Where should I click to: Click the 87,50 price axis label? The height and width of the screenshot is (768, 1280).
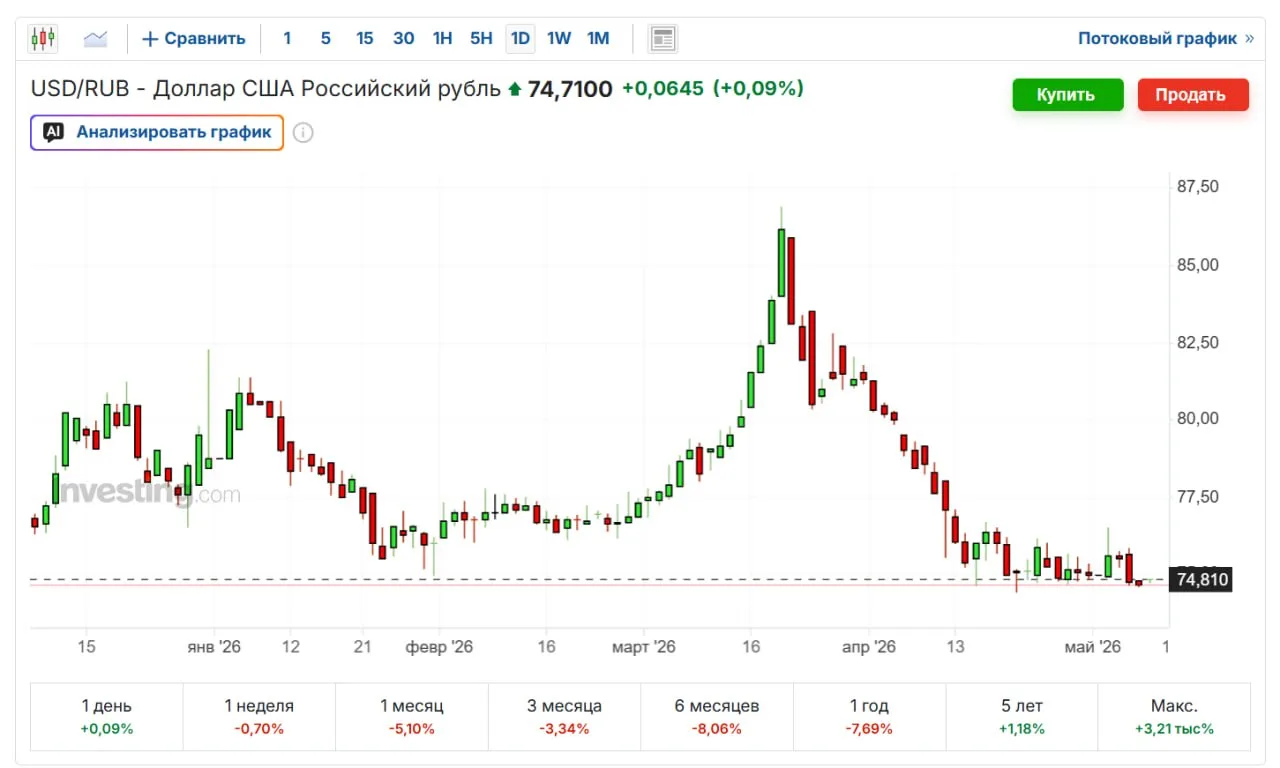click(x=1198, y=187)
